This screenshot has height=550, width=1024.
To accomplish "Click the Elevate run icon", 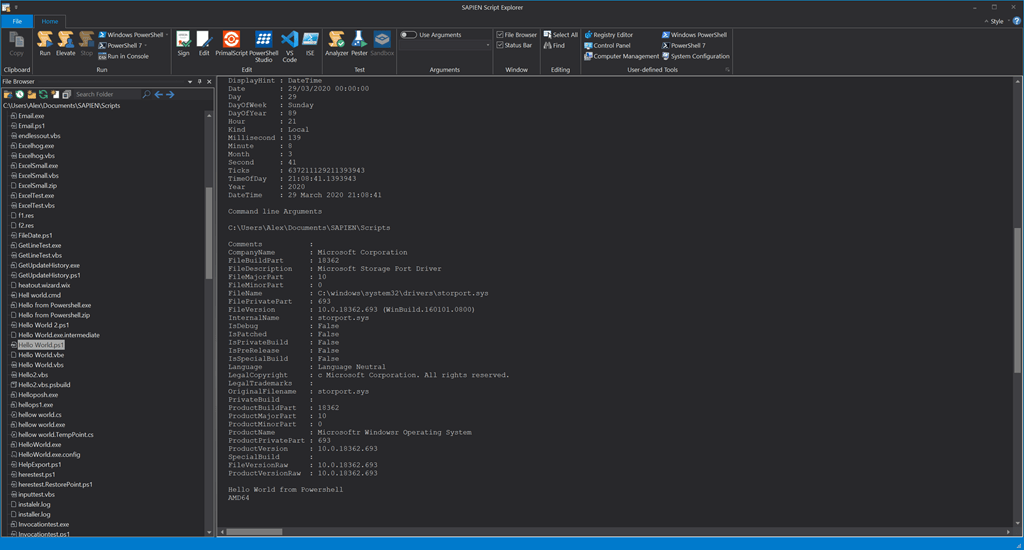I will pyautogui.click(x=65, y=44).
